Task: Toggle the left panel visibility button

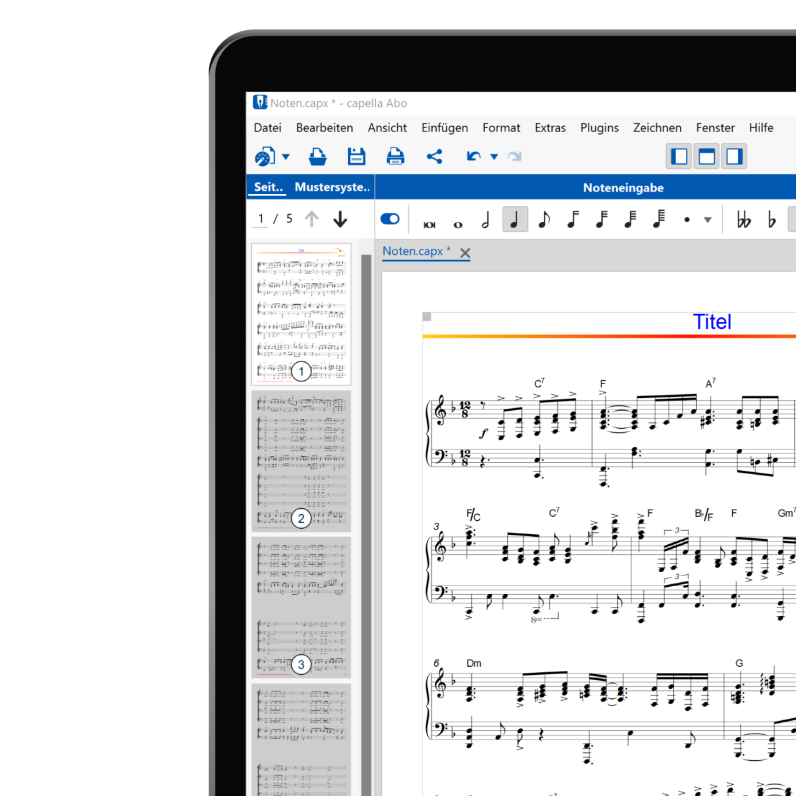Action: pyautogui.click(x=679, y=156)
